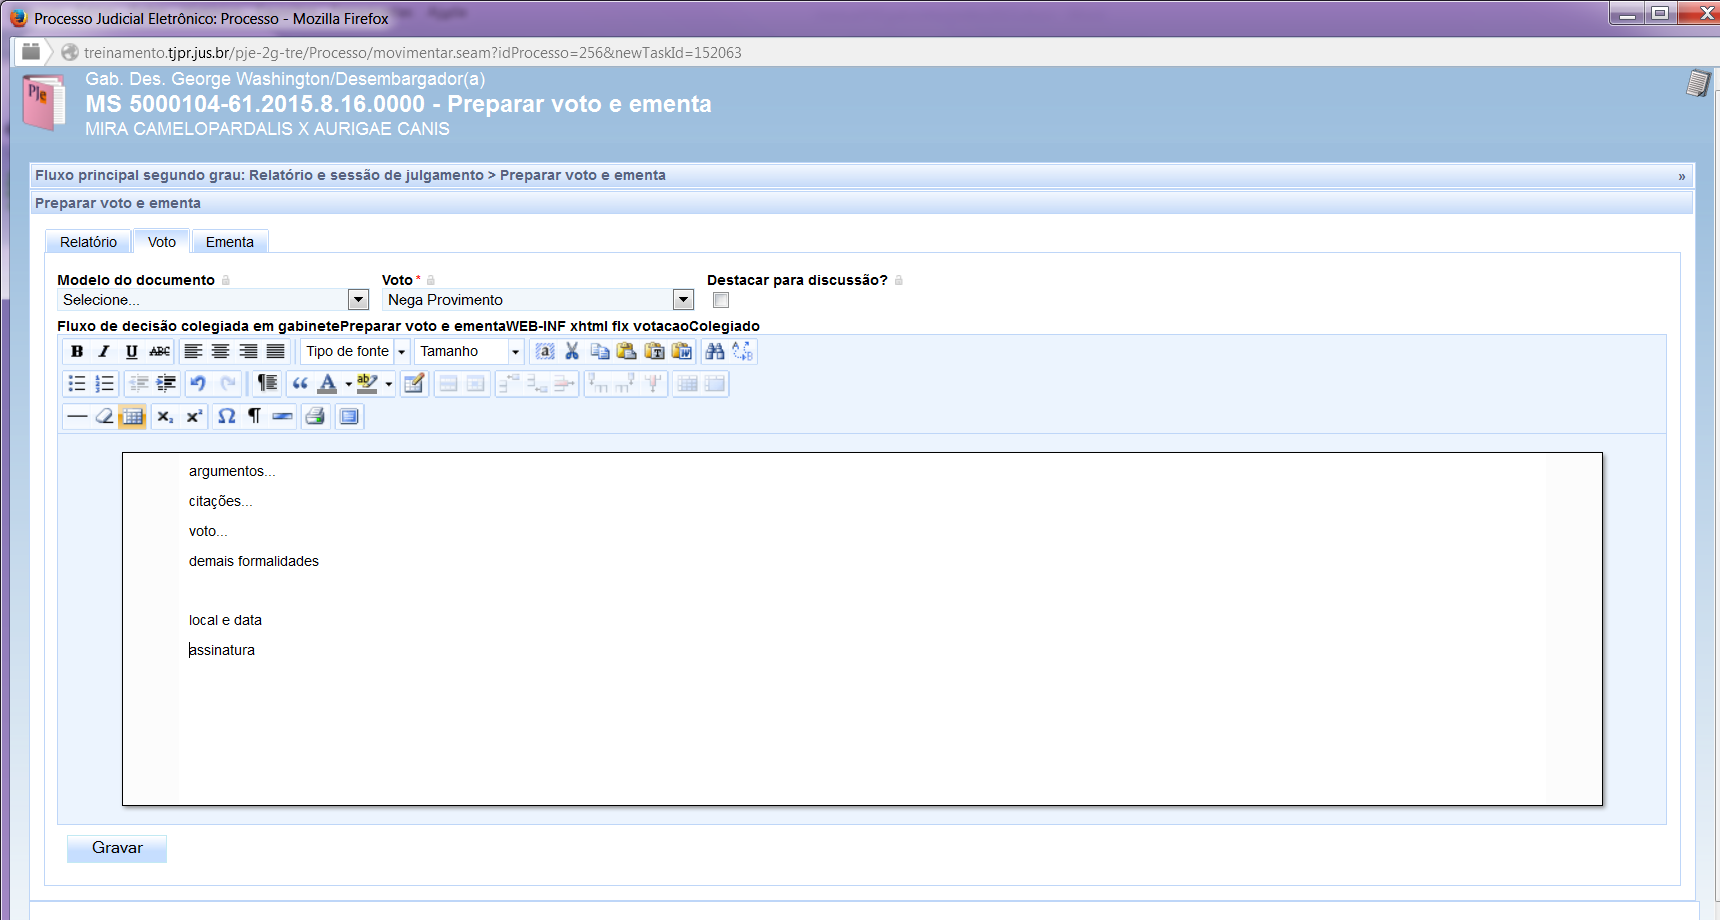Click the Select All icon
The image size is (1720, 920).
545,351
